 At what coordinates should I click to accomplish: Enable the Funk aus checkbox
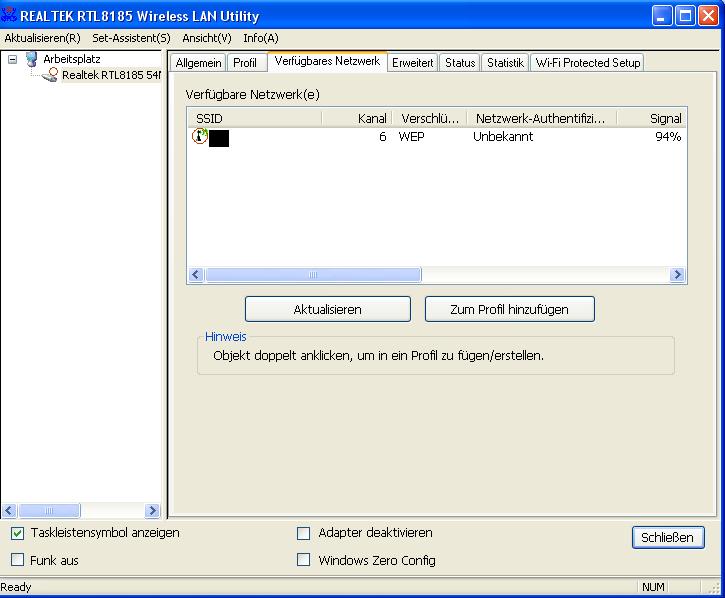point(17,560)
